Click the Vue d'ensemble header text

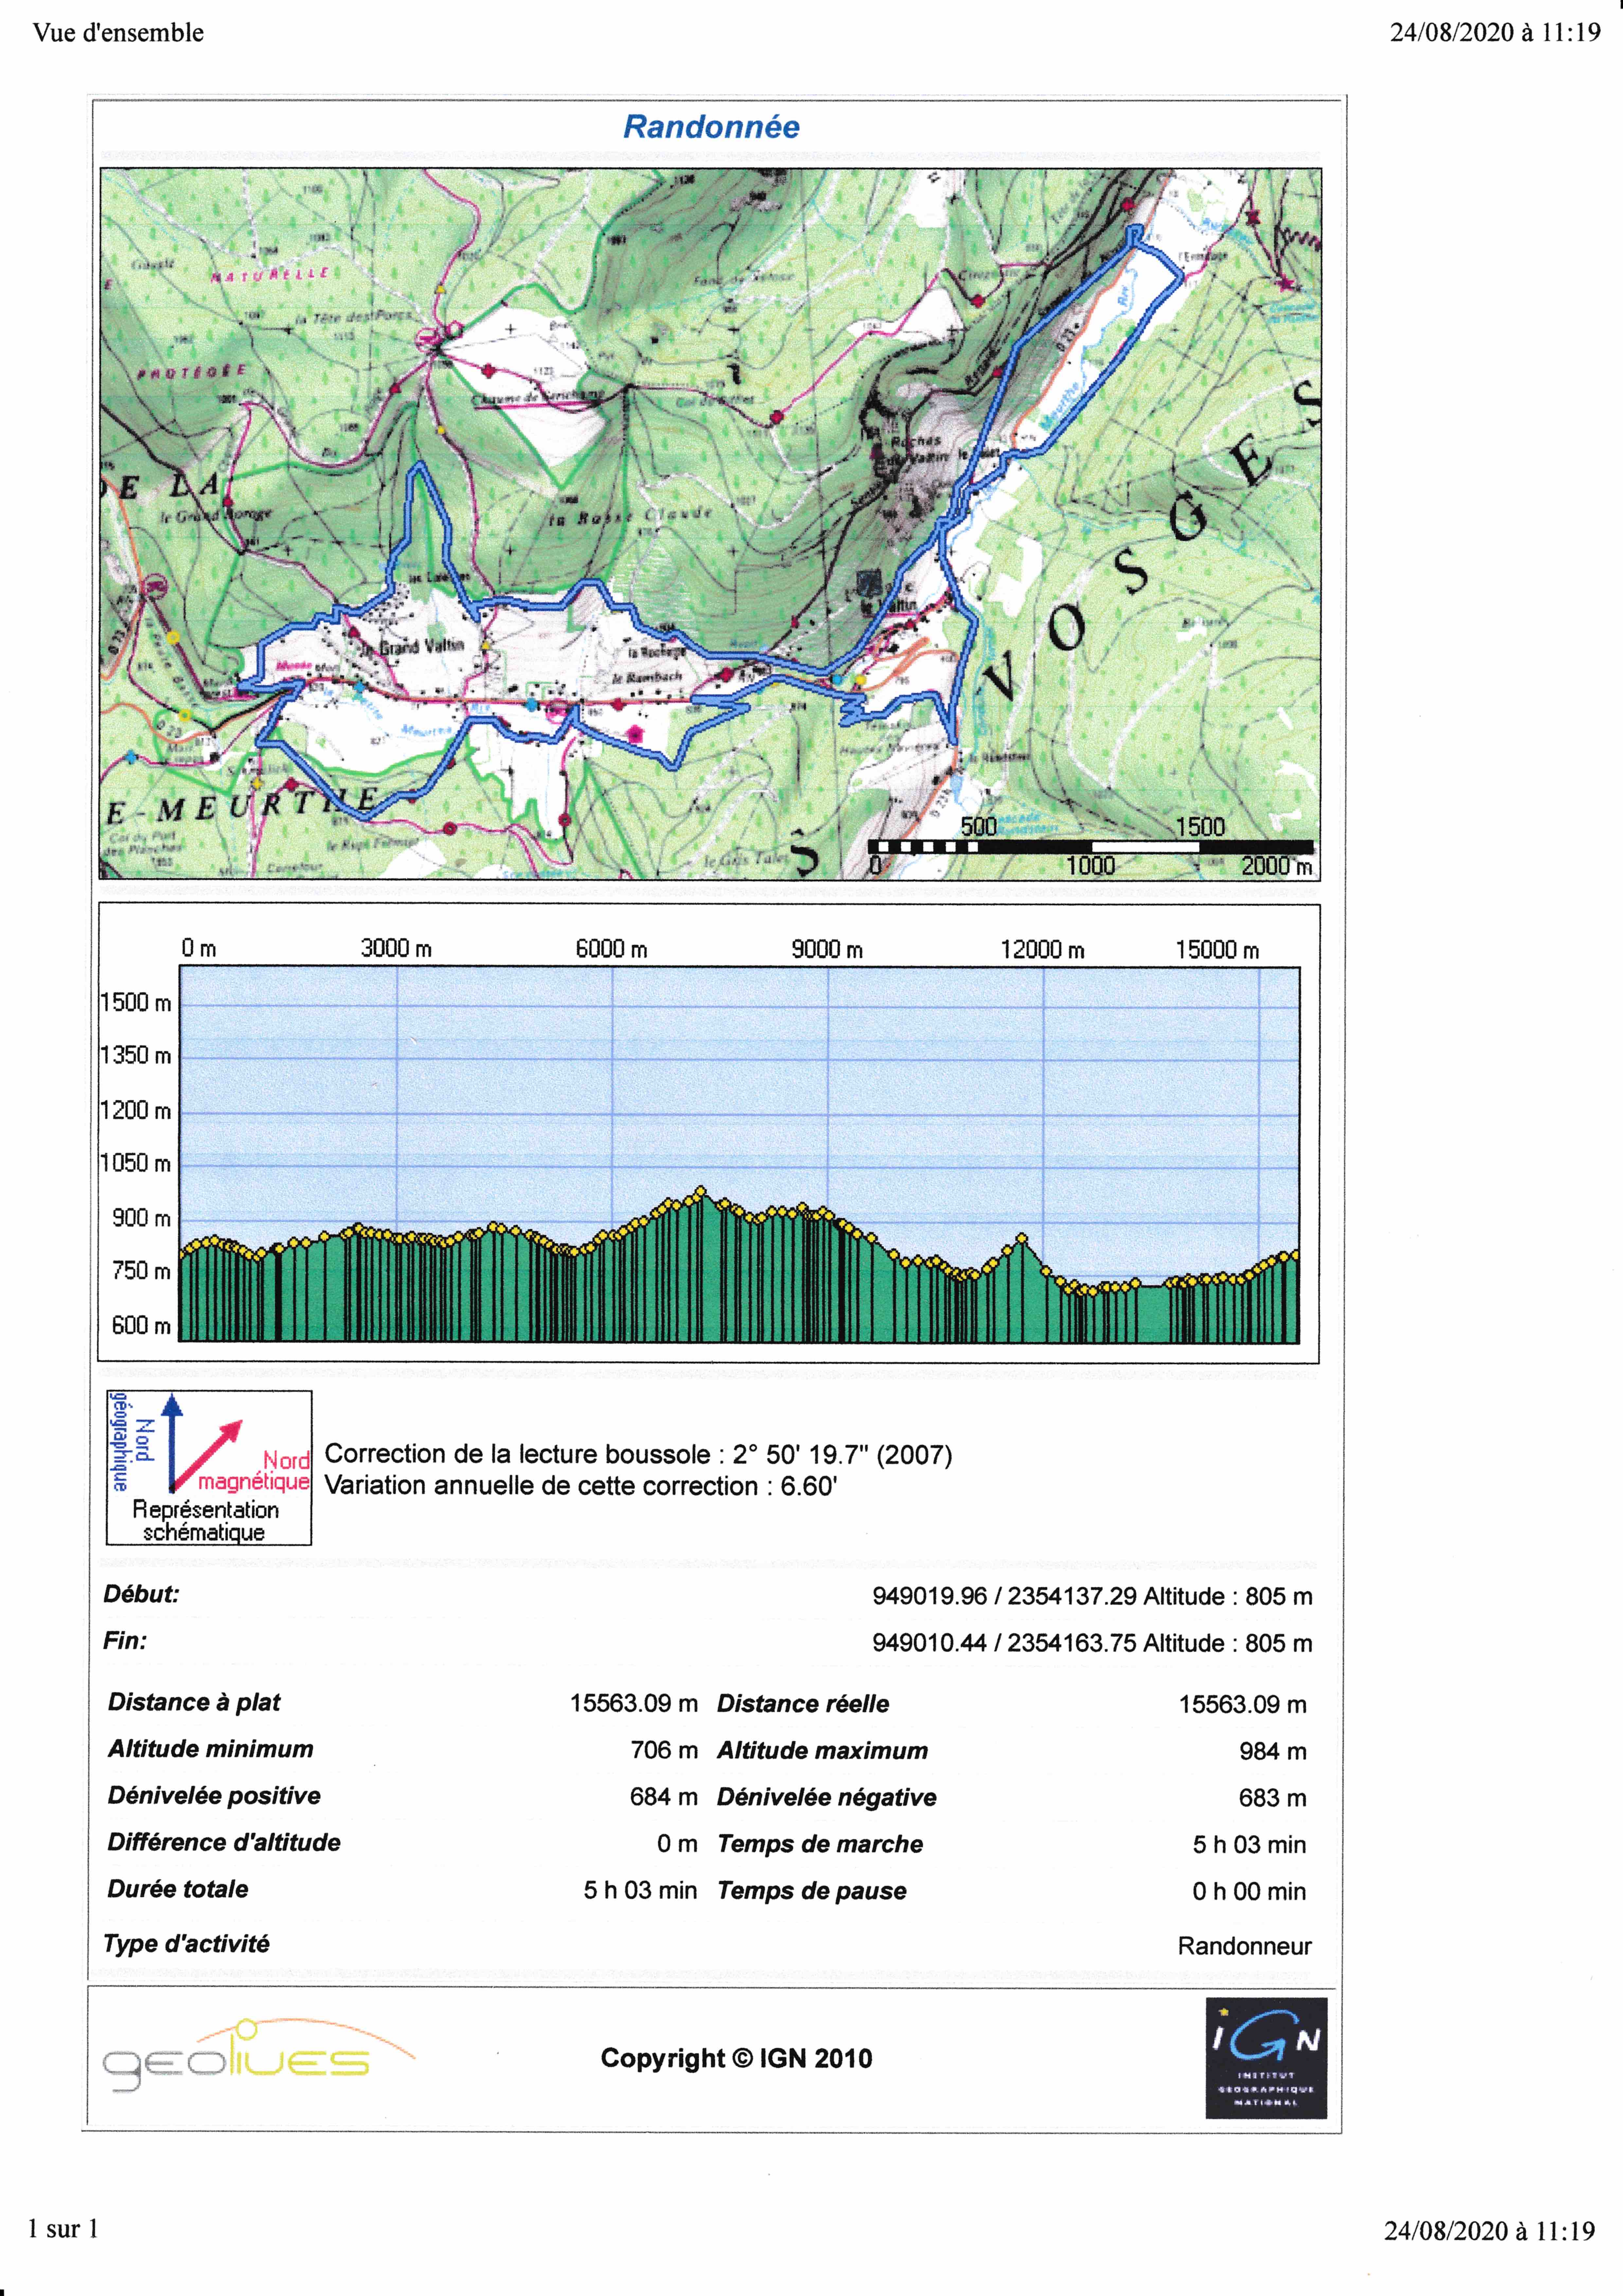coord(118,33)
